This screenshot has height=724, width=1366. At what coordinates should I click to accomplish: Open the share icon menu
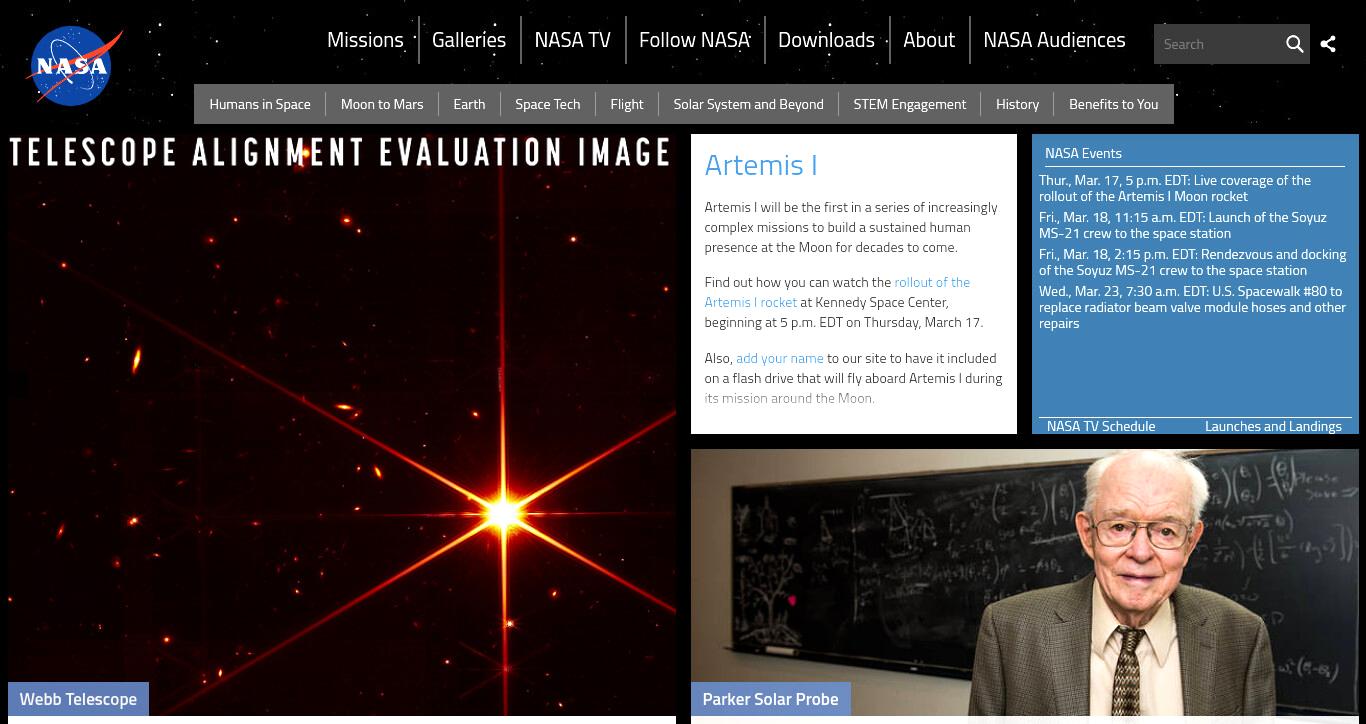[x=1328, y=44]
